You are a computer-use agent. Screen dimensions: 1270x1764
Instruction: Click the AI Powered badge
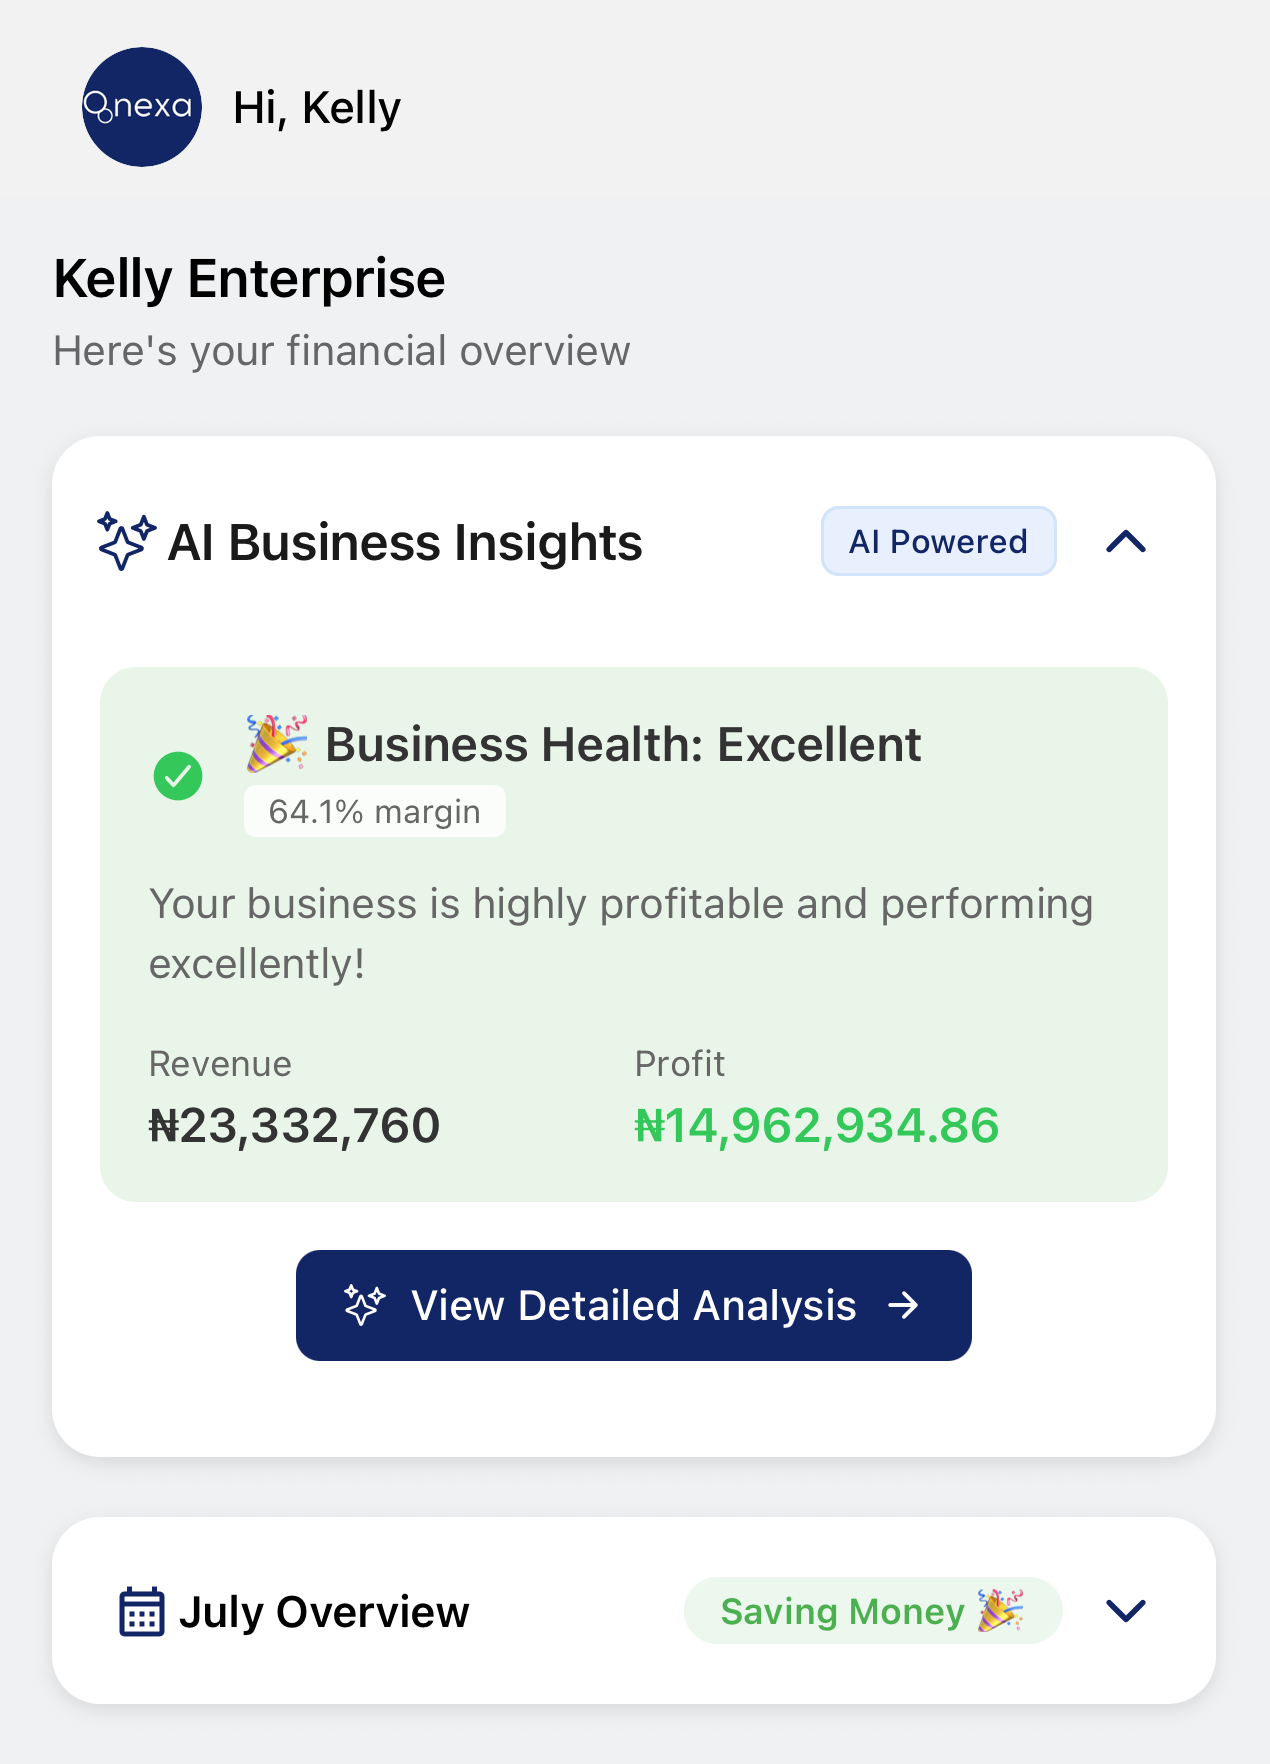[x=939, y=541]
